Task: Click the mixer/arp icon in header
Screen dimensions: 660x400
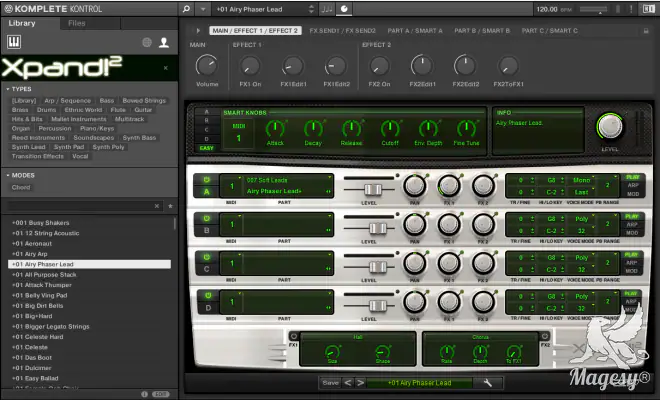Action: point(327,9)
